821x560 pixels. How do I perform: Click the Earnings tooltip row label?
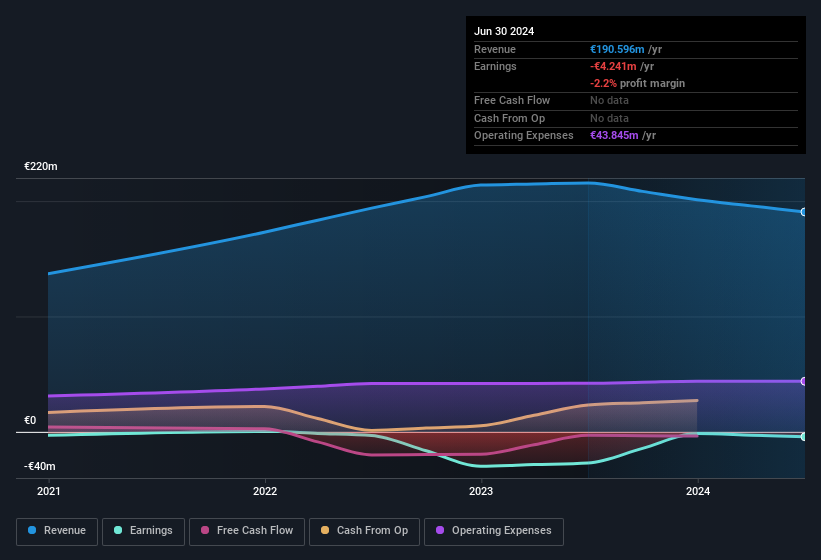pos(495,66)
